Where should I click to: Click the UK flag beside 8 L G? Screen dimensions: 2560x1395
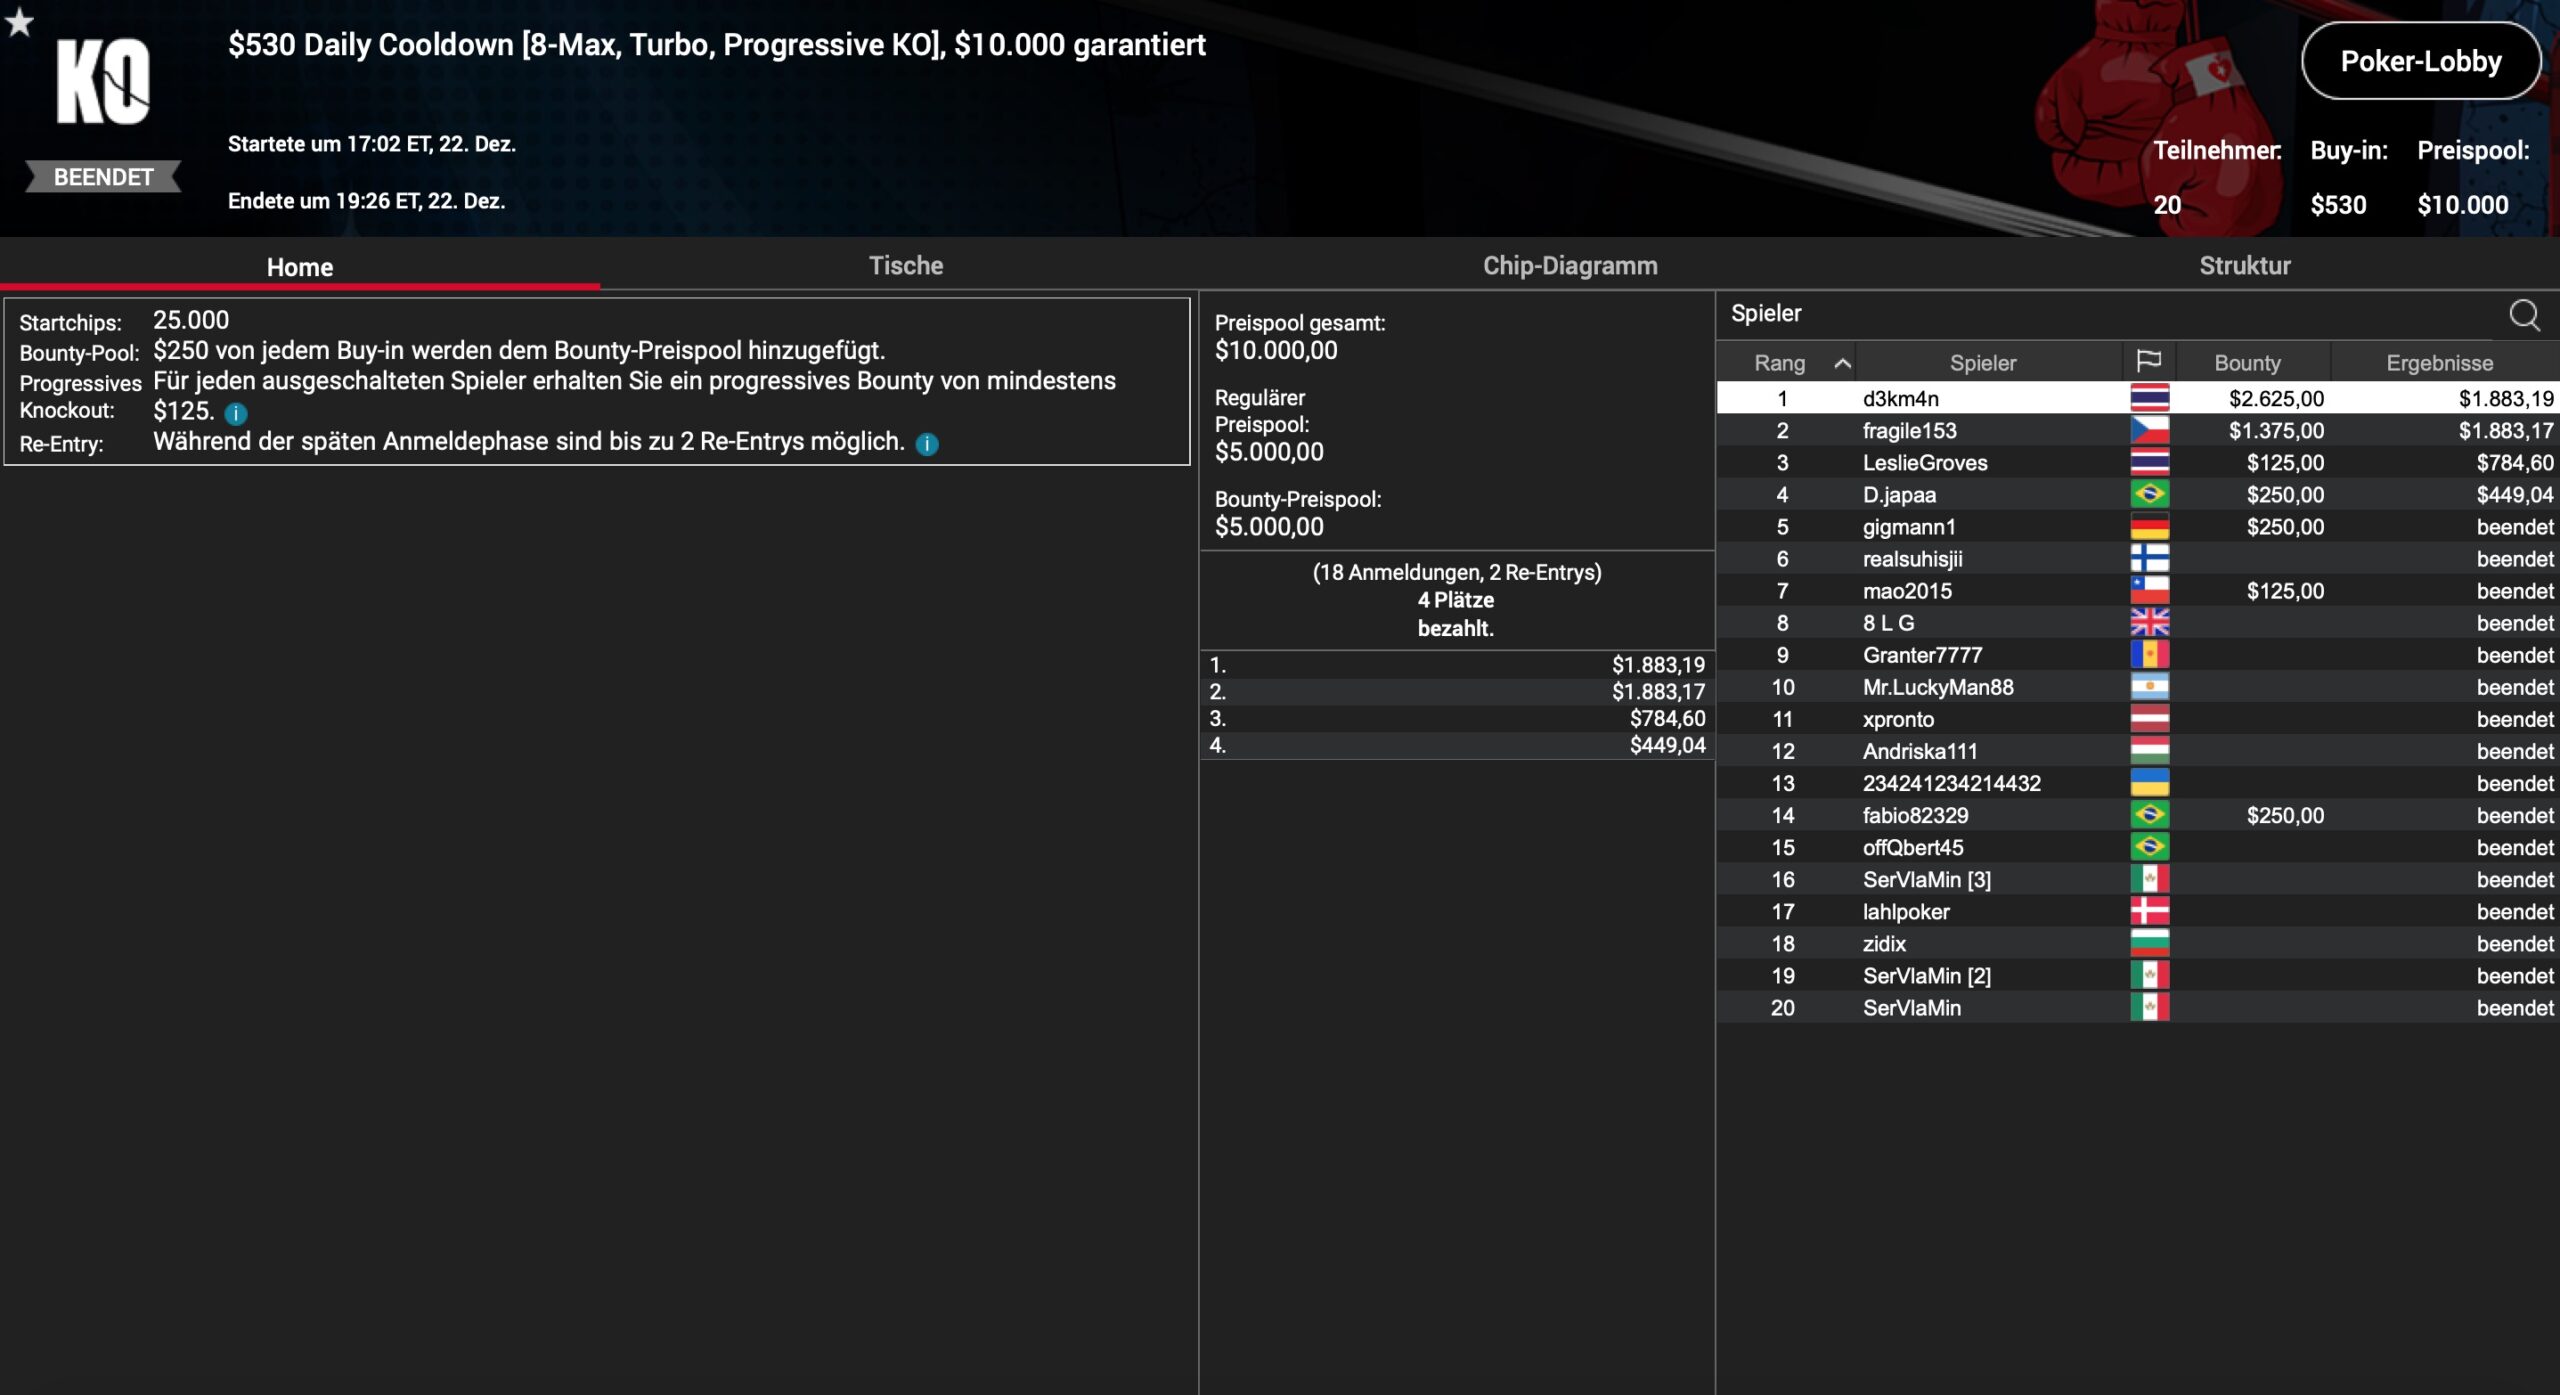pyautogui.click(x=2149, y=623)
